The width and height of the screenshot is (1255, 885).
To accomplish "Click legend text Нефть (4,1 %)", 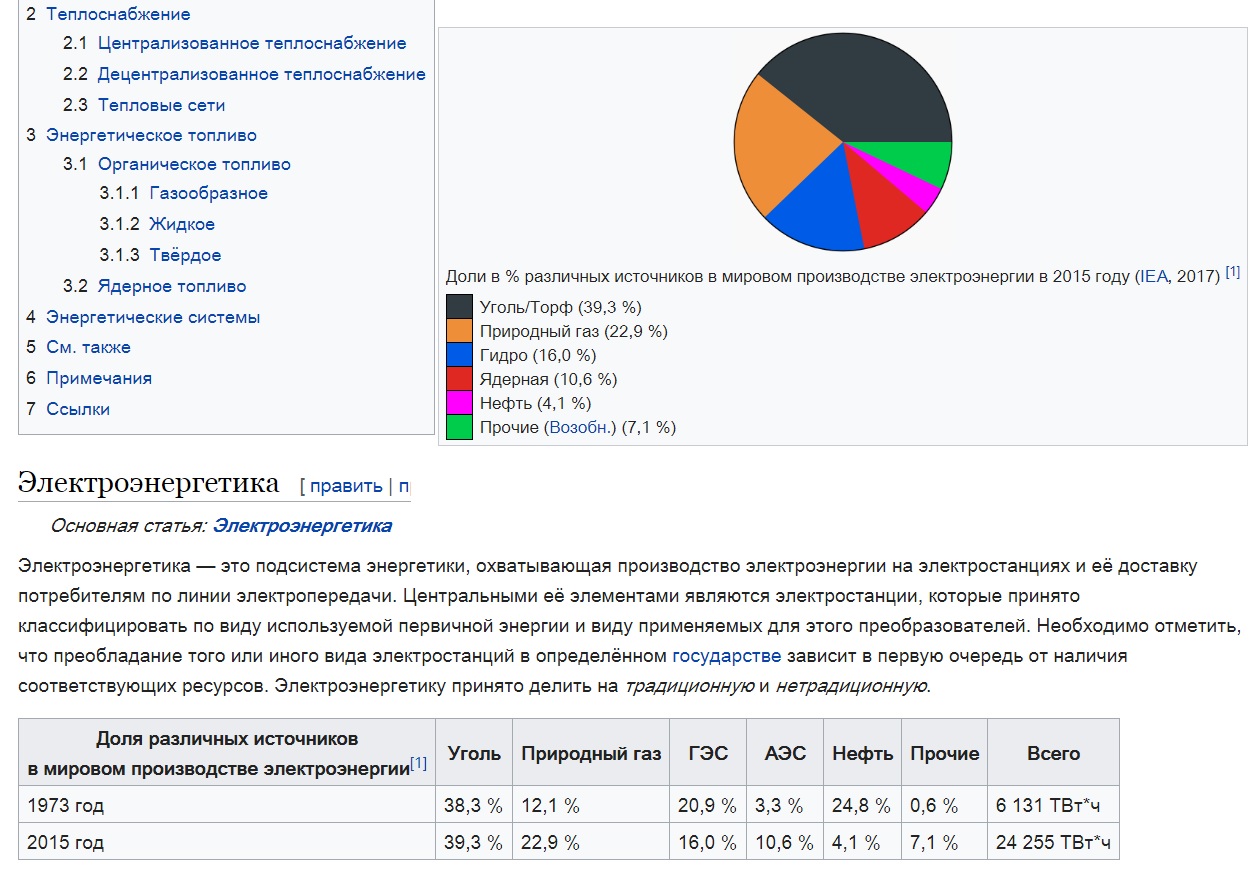I will [x=536, y=403].
